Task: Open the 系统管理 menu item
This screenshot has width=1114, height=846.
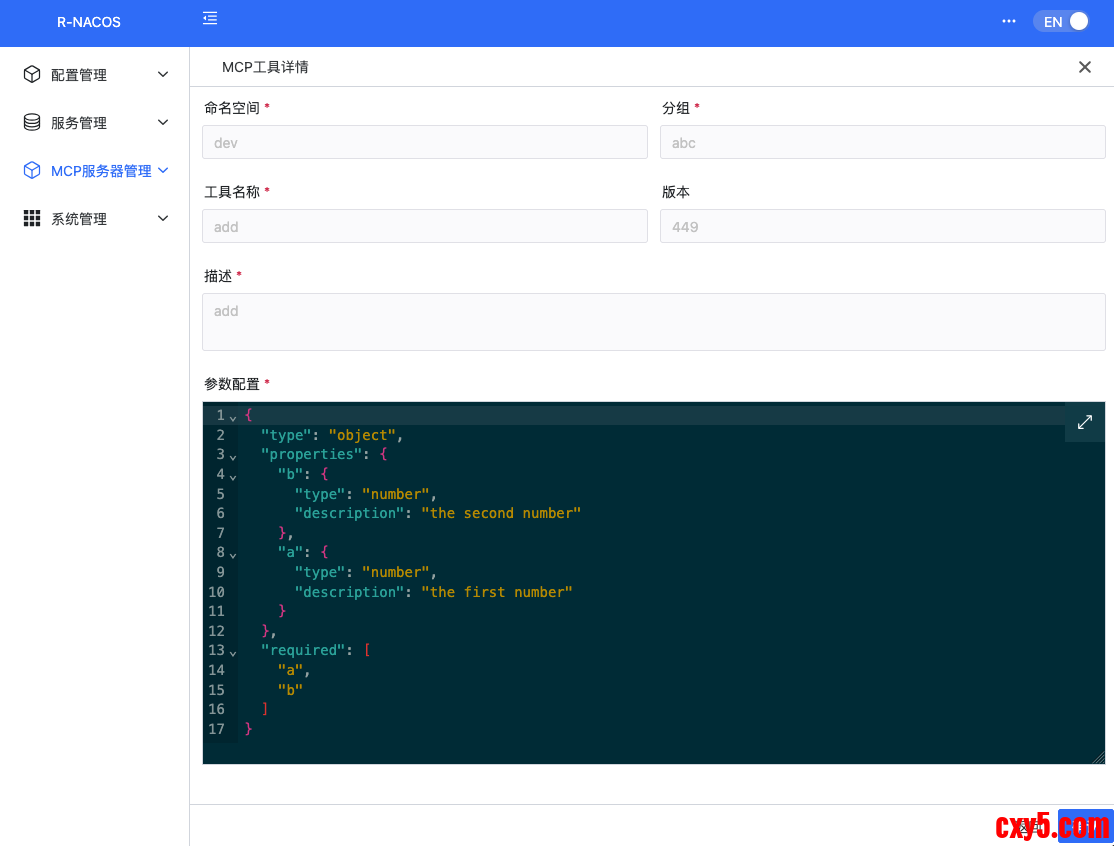Action: point(79,219)
